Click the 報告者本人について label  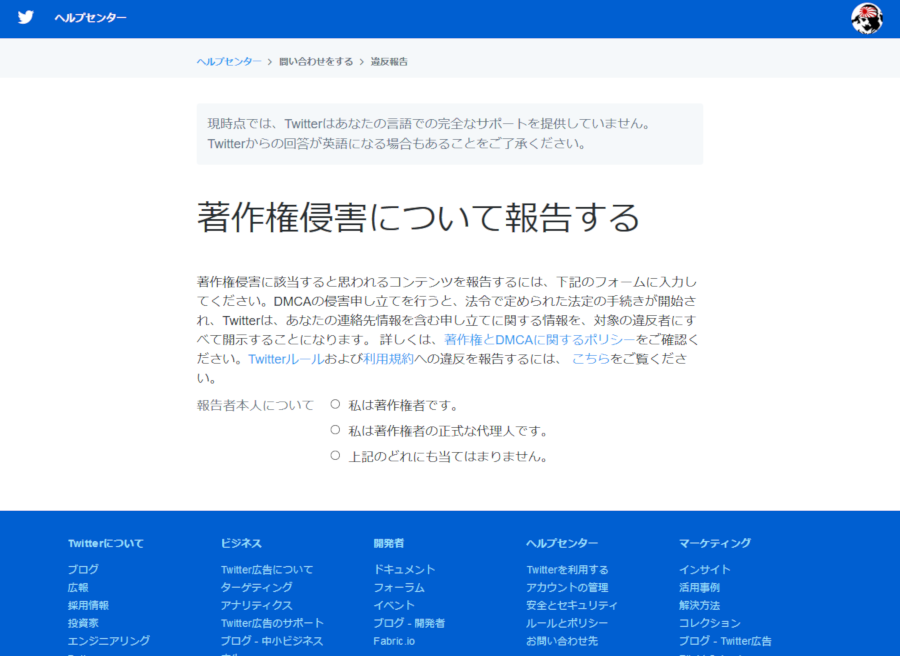(255, 405)
